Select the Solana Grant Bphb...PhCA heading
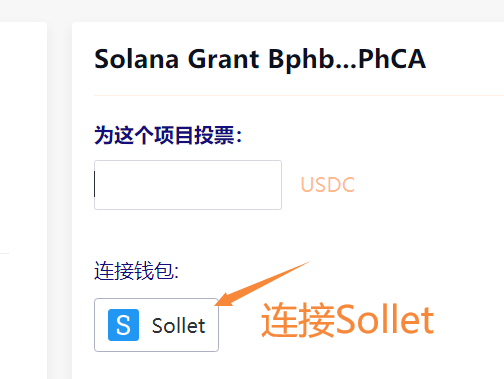The height and width of the screenshot is (379, 504). (260, 59)
